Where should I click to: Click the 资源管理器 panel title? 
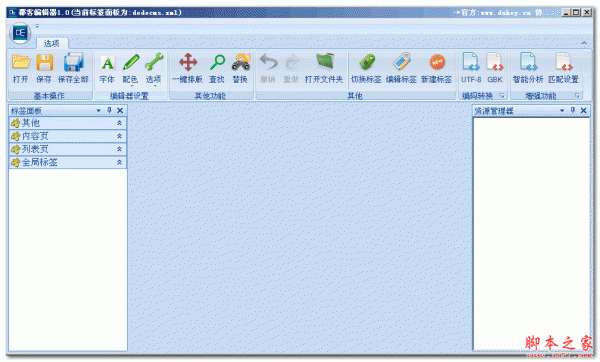pyautogui.click(x=494, y=111)
